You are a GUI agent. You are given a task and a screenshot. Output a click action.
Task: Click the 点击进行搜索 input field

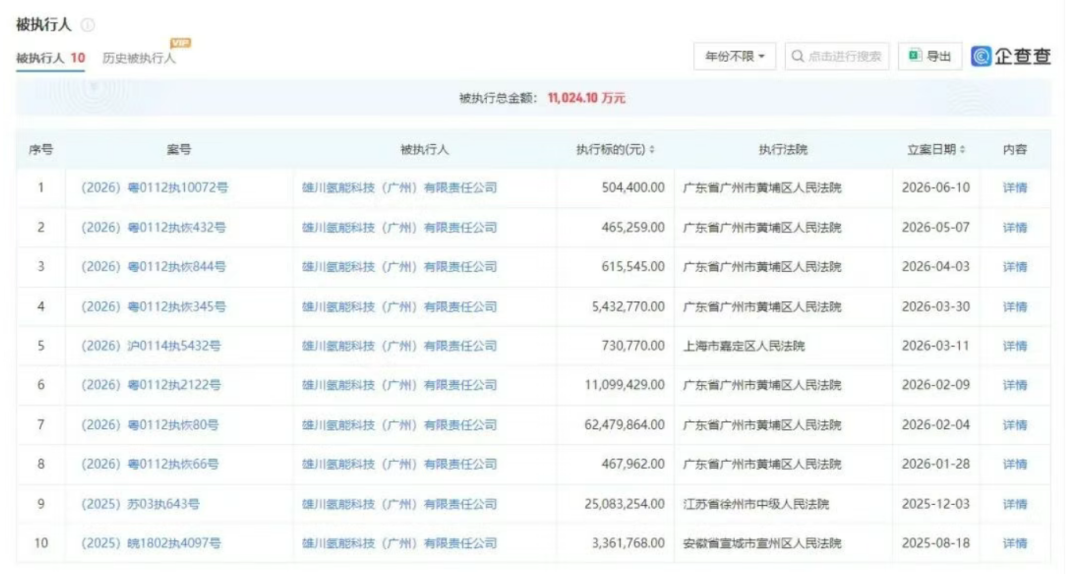click(x=837, y=57)
